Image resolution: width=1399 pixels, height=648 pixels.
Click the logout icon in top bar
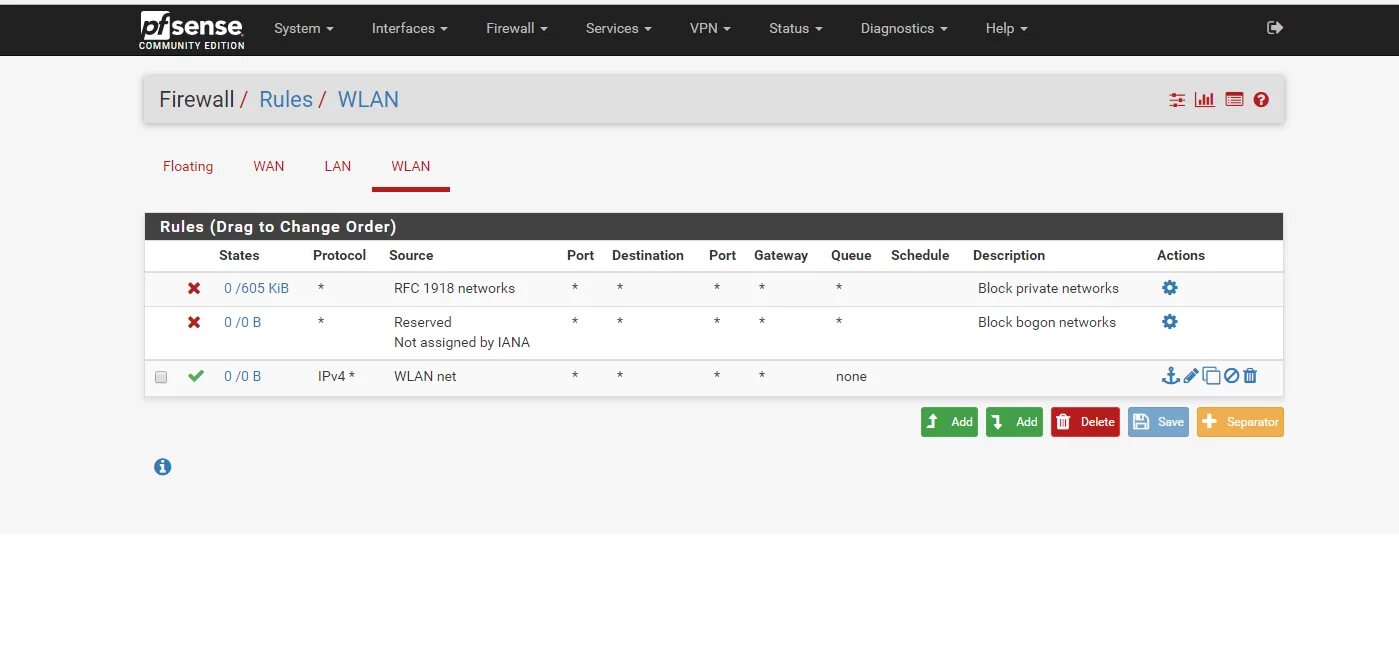[x=1274, y=28]
